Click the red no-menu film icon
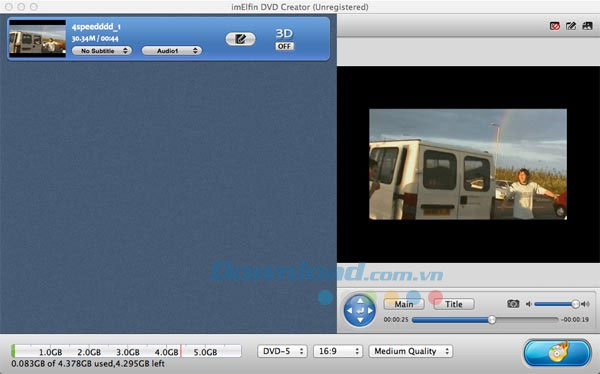 point(554,26)
